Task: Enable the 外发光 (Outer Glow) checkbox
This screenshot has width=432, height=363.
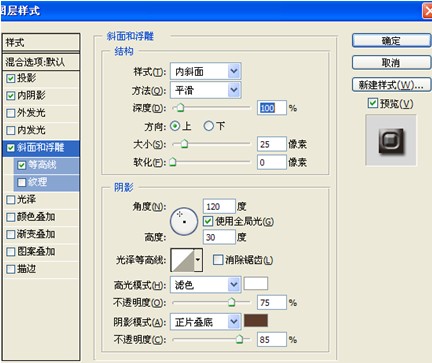Action: point(11,113)
